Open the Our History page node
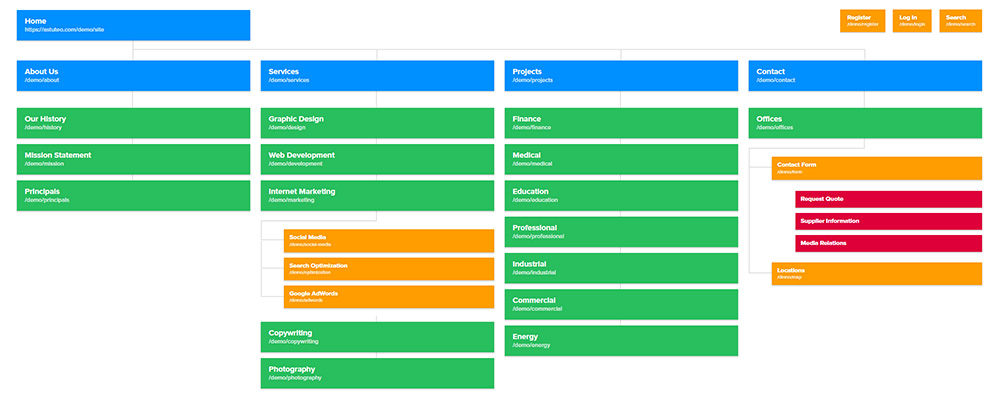 133,123
